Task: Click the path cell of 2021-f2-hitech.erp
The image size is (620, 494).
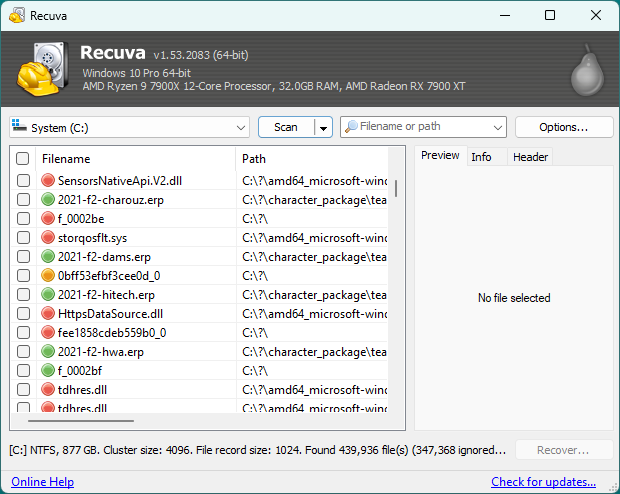Action: coord(314,295)
